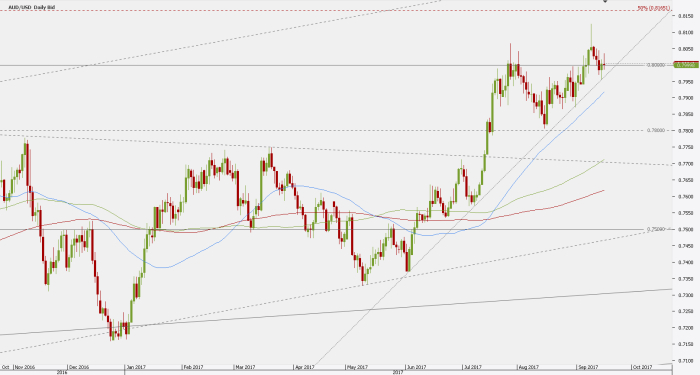
Task: Click the 2016 year label on time axis
Action: tap(62, 372)
